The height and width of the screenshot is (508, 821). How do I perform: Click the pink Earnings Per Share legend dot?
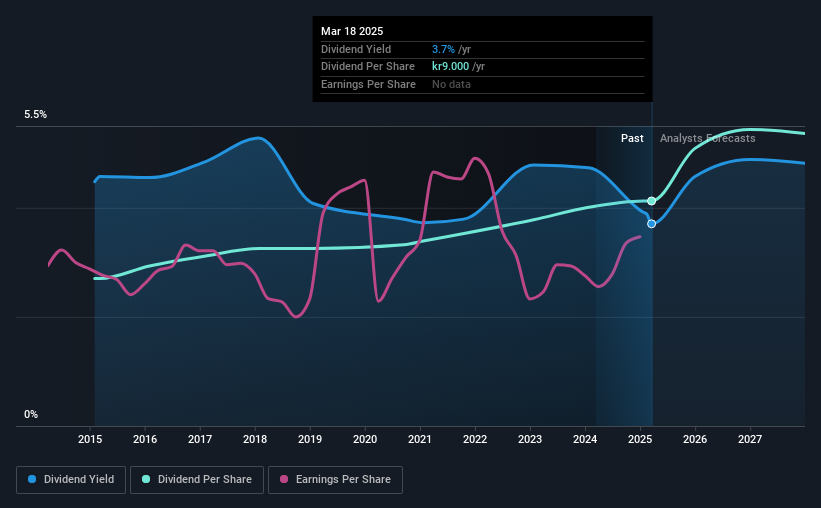coord(284,479)
